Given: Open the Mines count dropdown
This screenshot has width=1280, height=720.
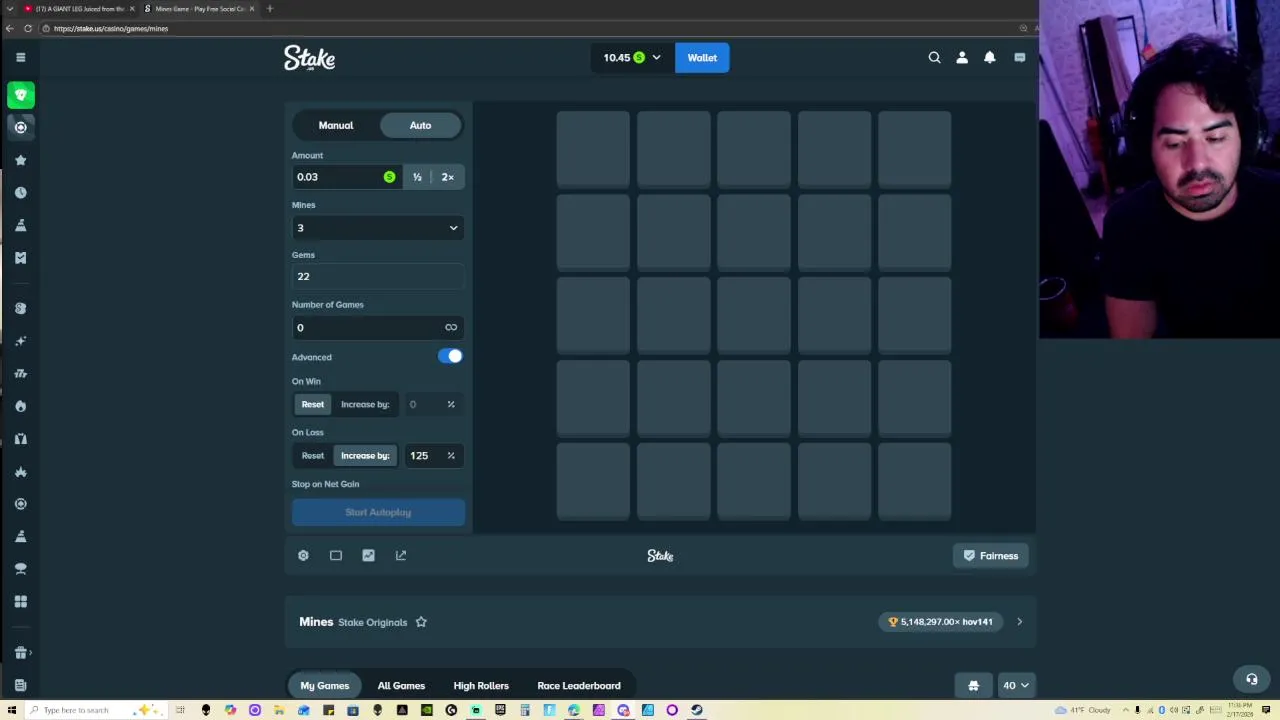Looking at the screenshot, I should point(378,228).
